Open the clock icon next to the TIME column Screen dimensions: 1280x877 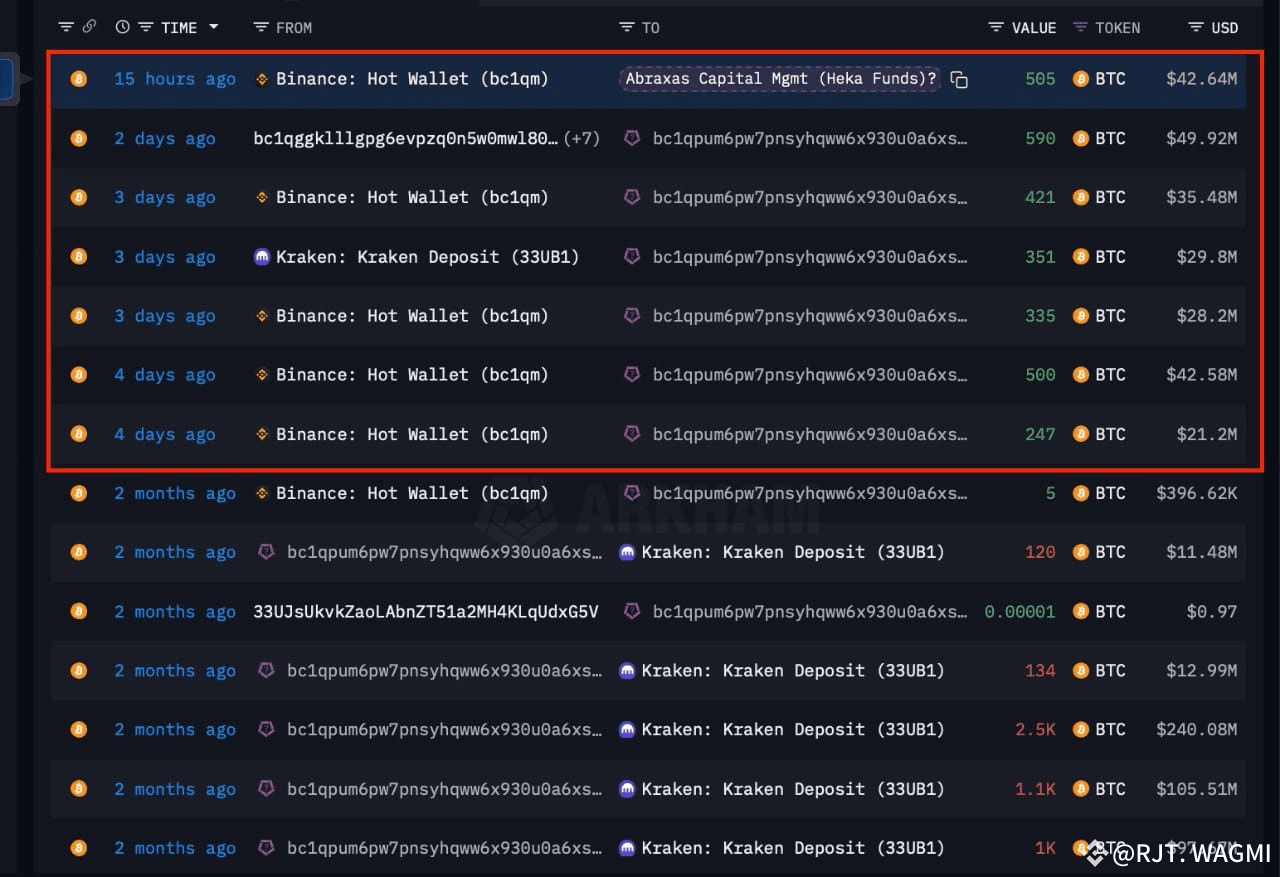point(122,27)
